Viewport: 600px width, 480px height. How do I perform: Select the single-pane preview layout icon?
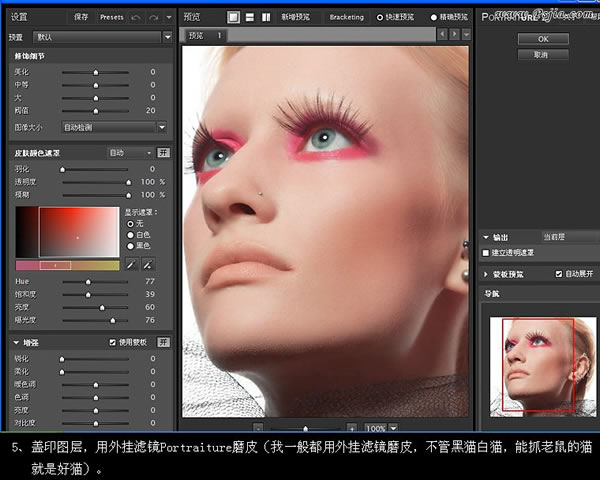233,17
